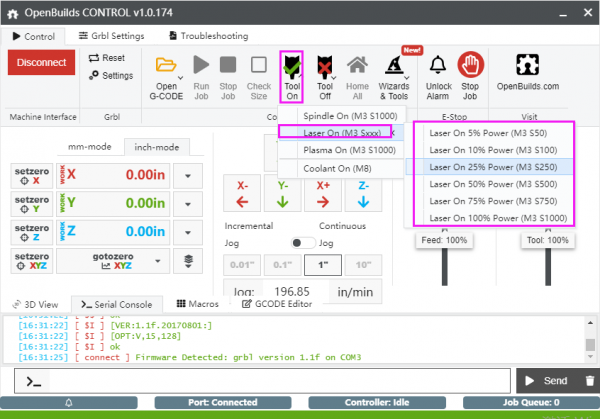
Task: Click setzero Y button
Action: (32, 204)
